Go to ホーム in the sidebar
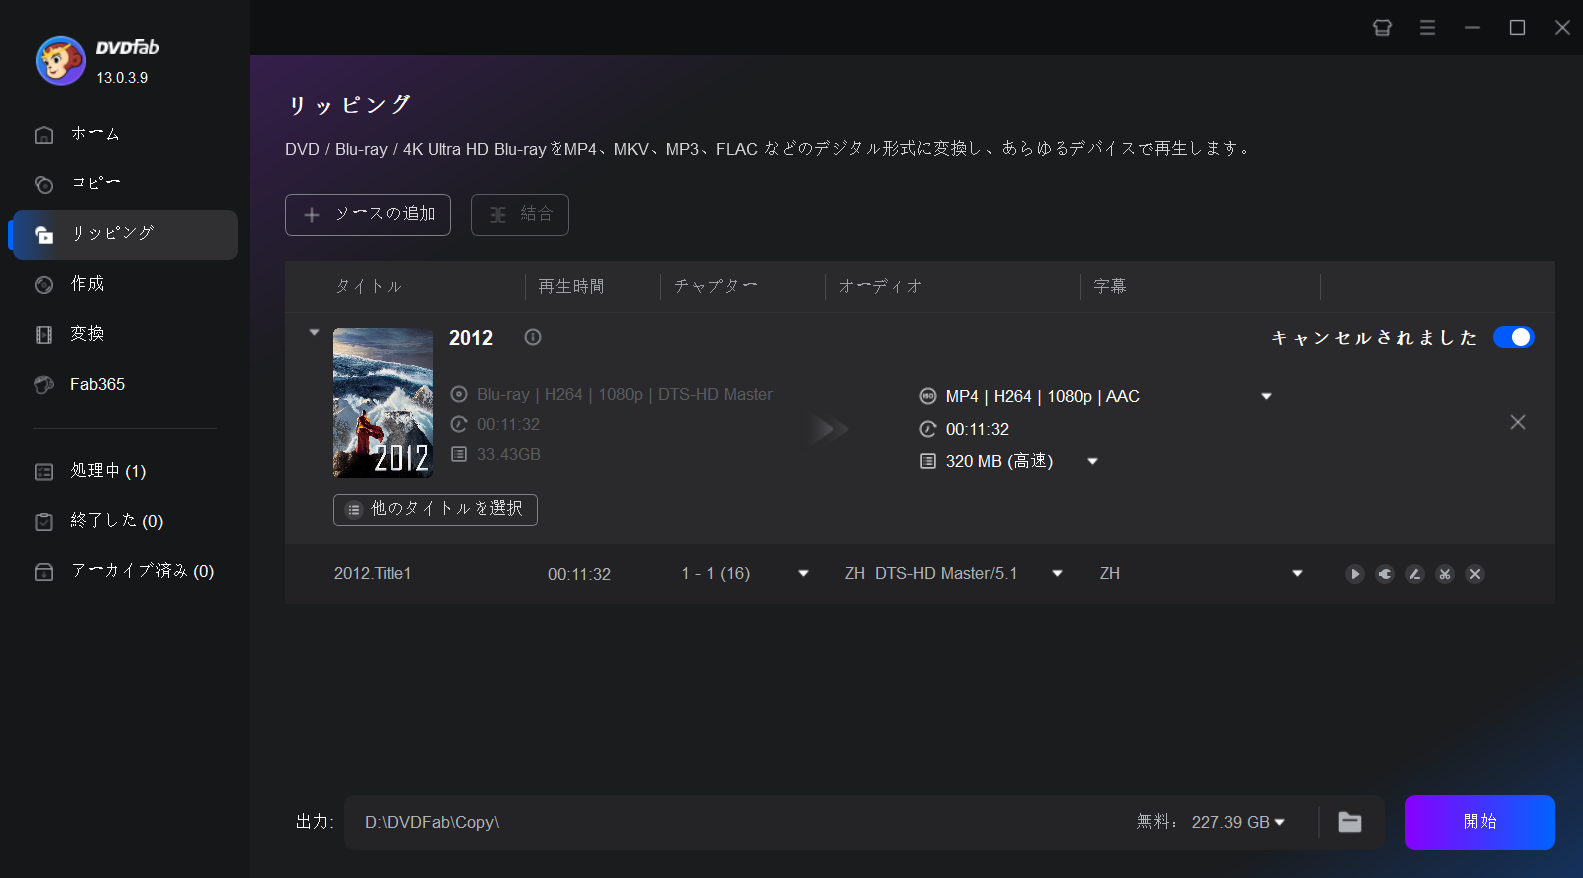The height and width of the screenshot is (878, 1583). point(124,134)
